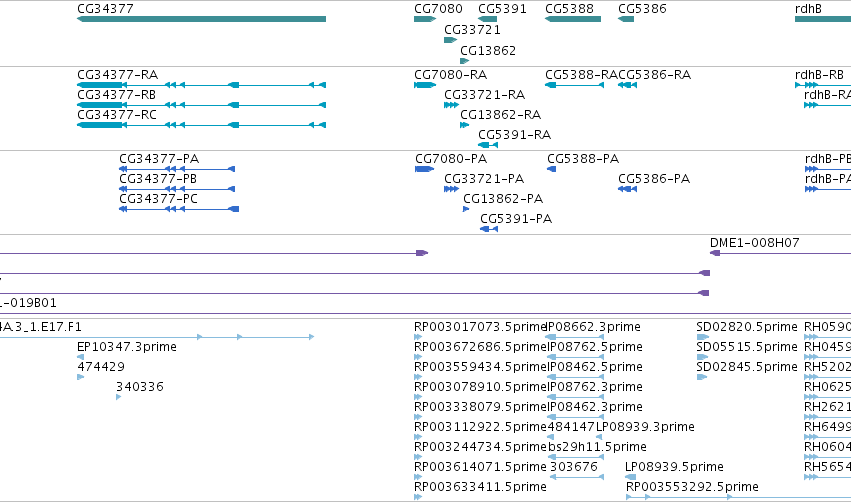Select the bs29h11.5prime EST label
This screenshot has width=851, height=502.
(597, 447)
